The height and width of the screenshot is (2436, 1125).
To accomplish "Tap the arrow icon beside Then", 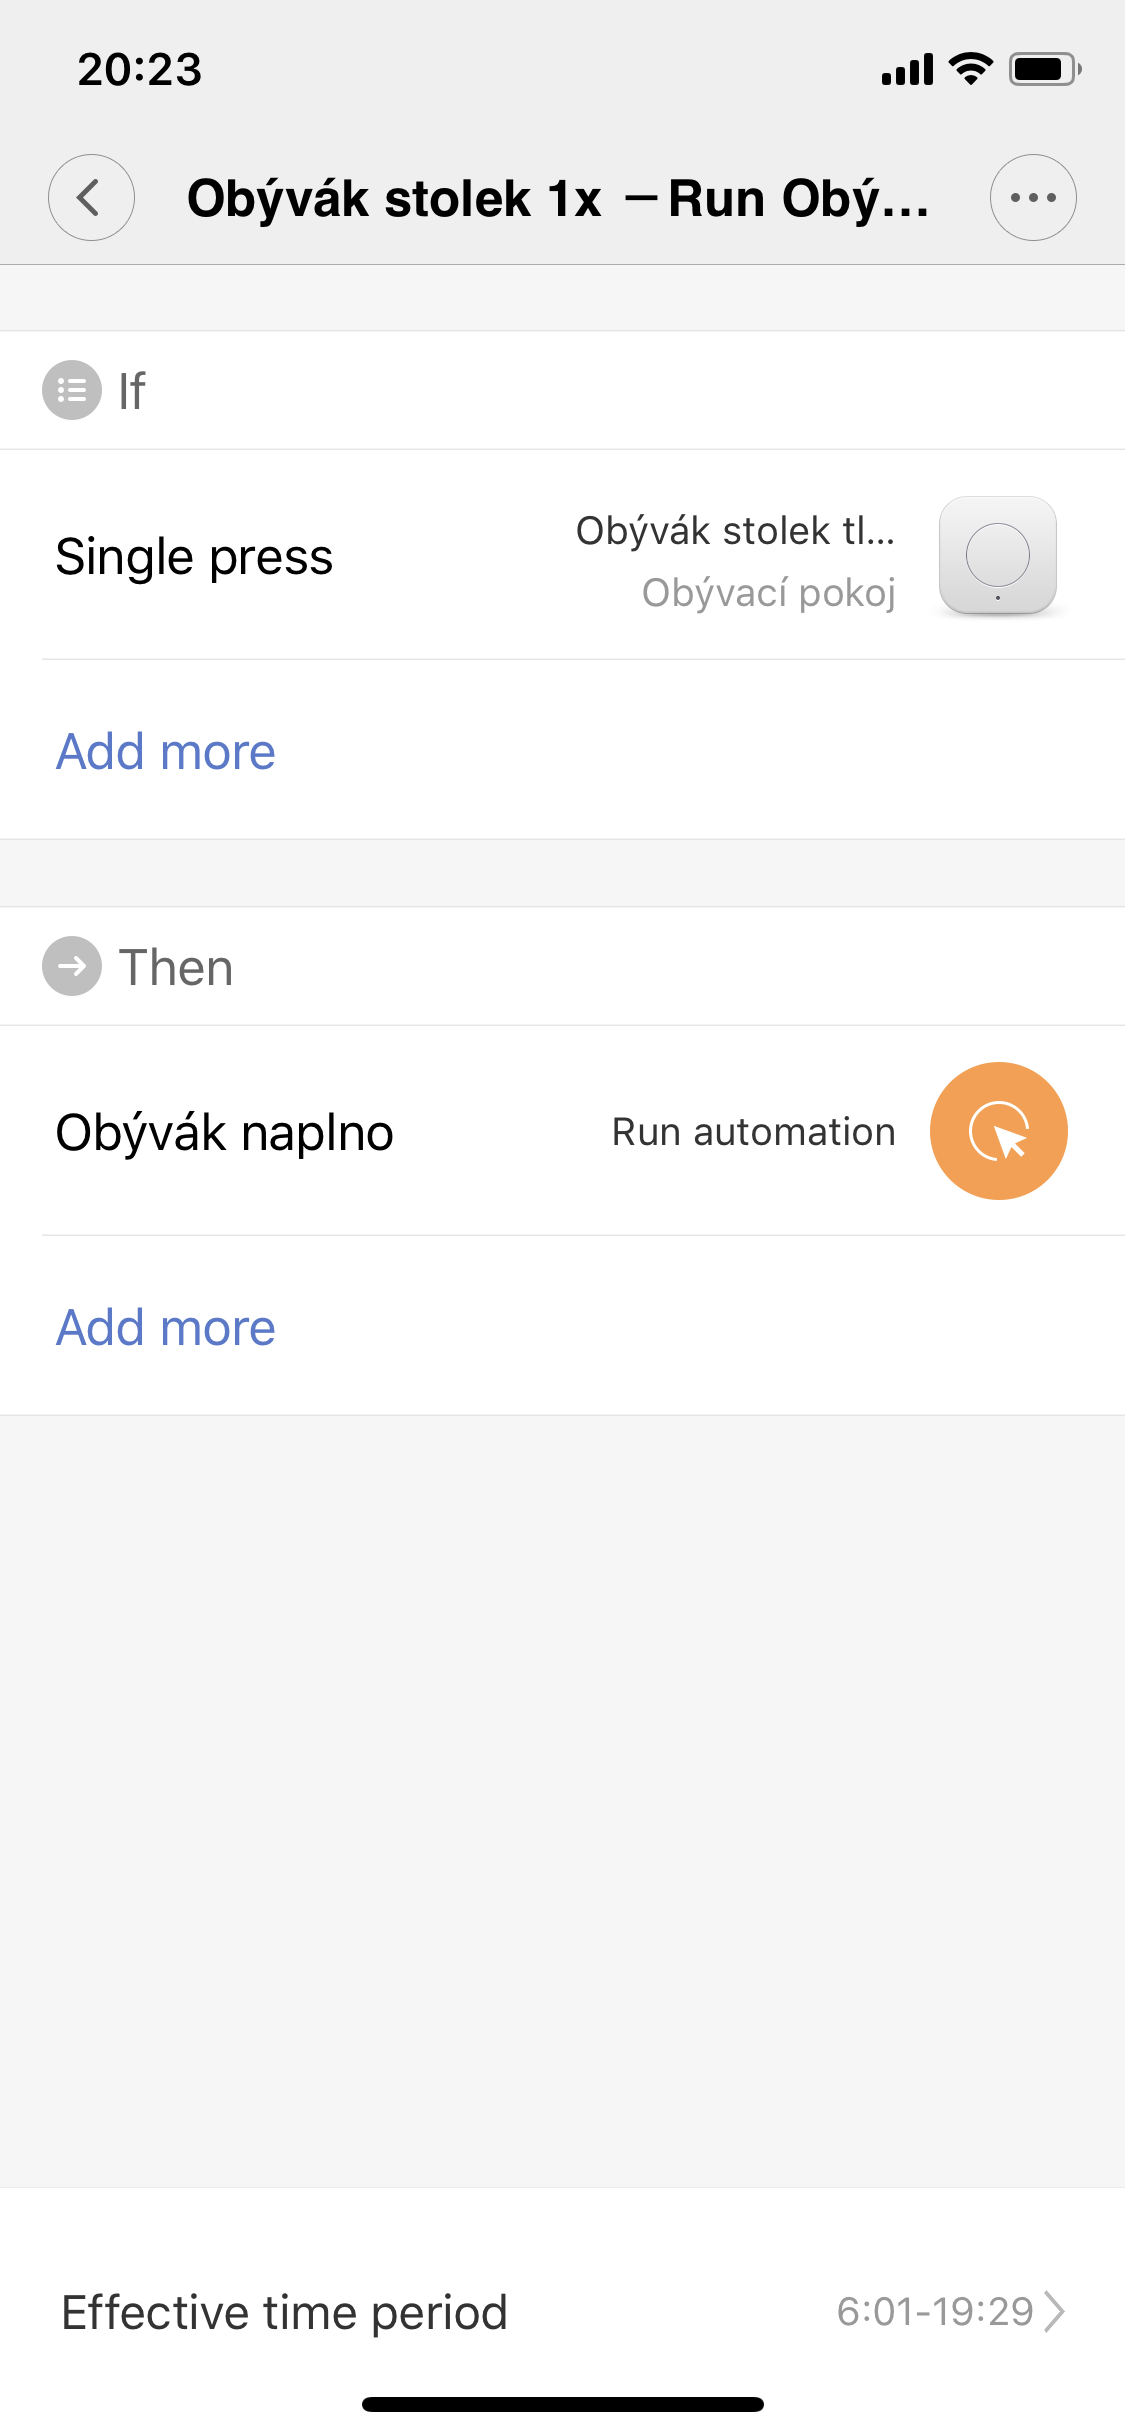I will coord(72,966).
